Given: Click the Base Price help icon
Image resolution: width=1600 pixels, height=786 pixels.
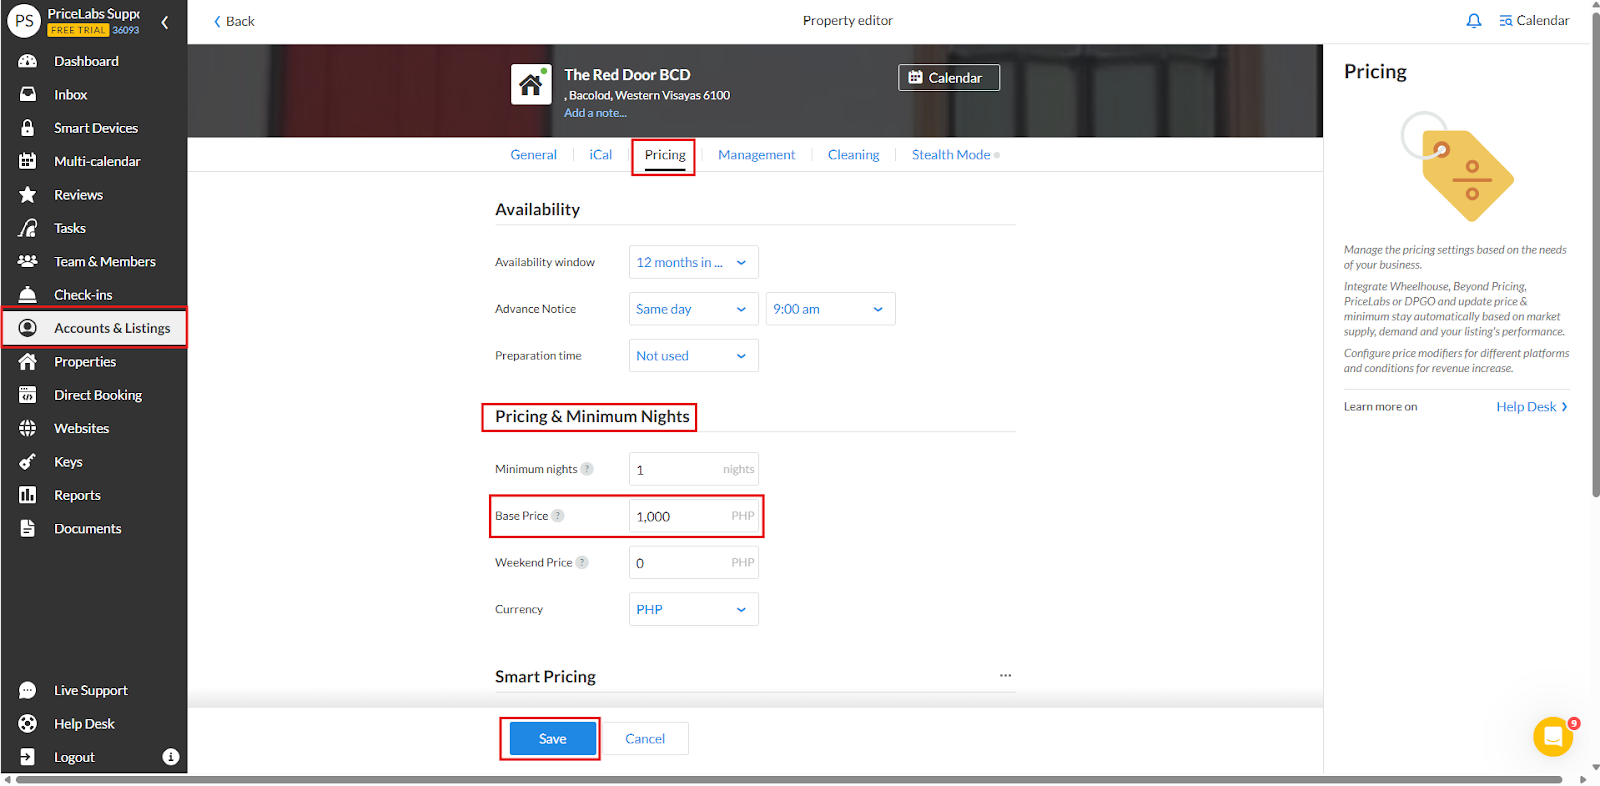Looking at the screenshot, I should 558,516.
